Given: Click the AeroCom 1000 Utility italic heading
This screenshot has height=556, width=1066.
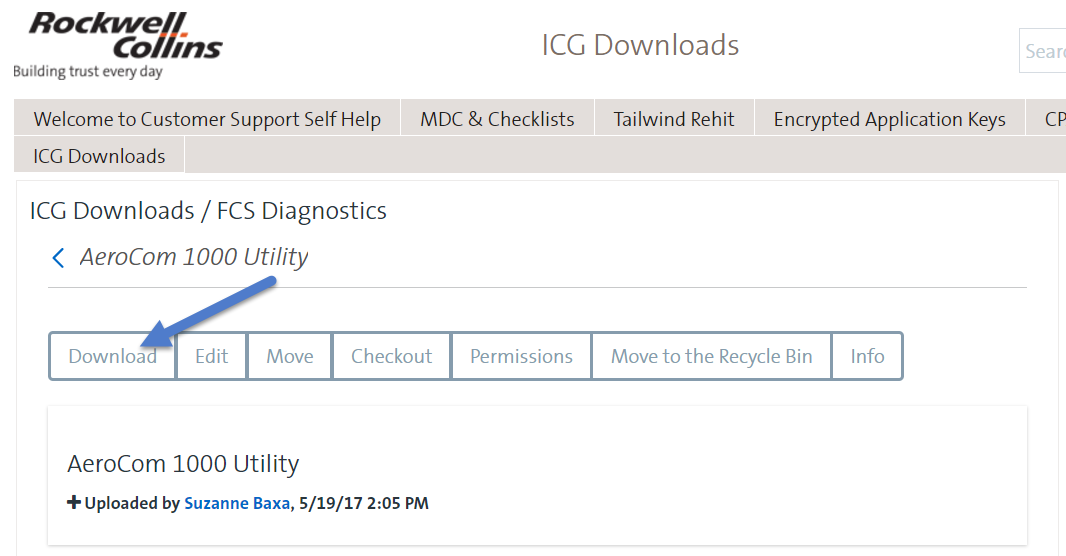Looking at the screenshot, I should tap(194, 257).
